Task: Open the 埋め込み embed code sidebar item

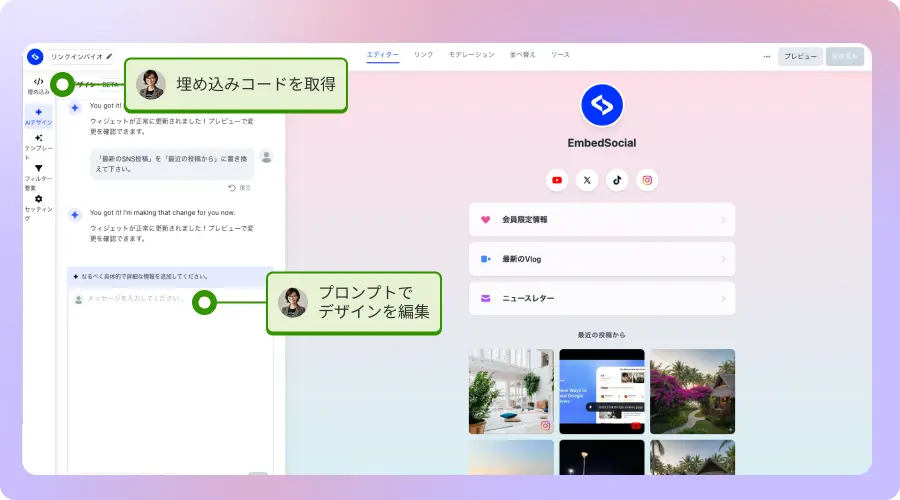Action: point(38,86)
